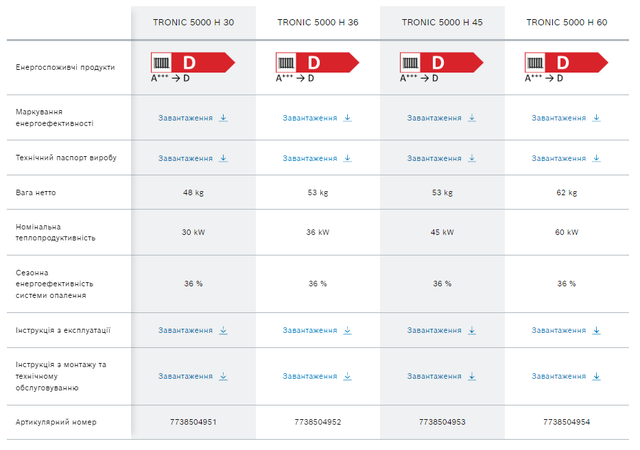Download technical passport for TRONIC 5000 H 60
Screen dimensions: 640x450
click(566, 158)
